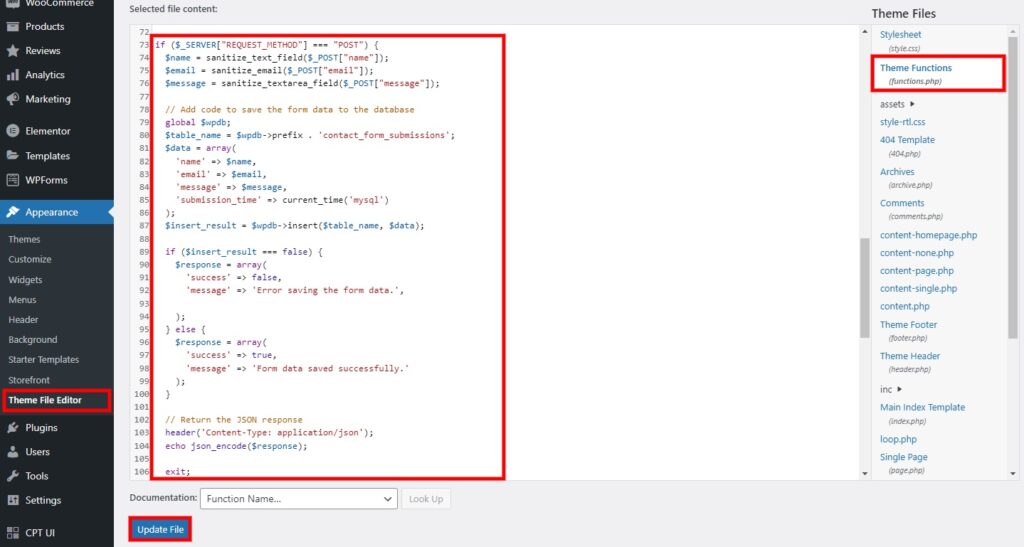Click the Theme Files list scroll-down arrow
The width and height of the screenshot is (1024, 547).
point(1013,473)
